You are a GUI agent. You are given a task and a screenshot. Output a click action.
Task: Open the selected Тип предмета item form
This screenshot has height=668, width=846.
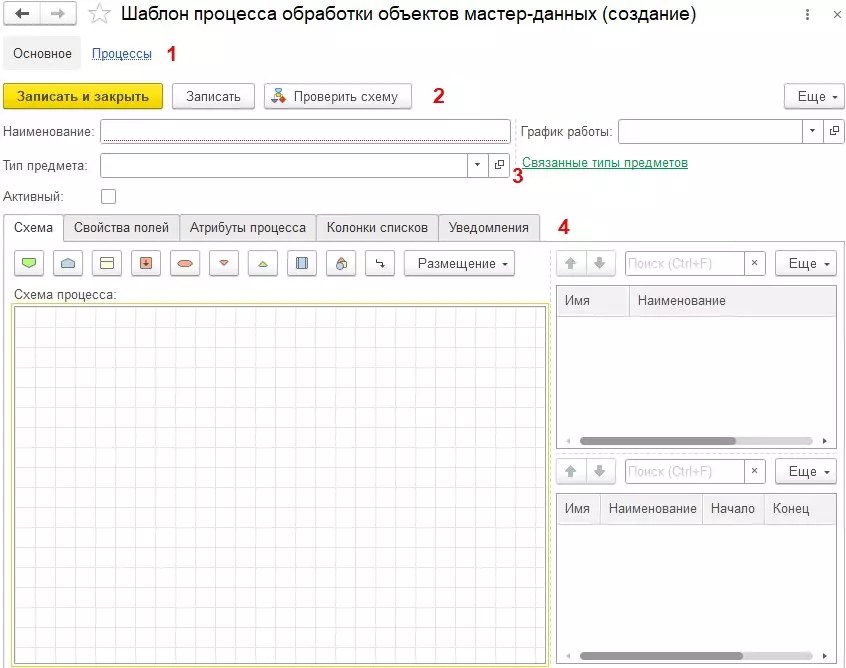click(499, 165)
